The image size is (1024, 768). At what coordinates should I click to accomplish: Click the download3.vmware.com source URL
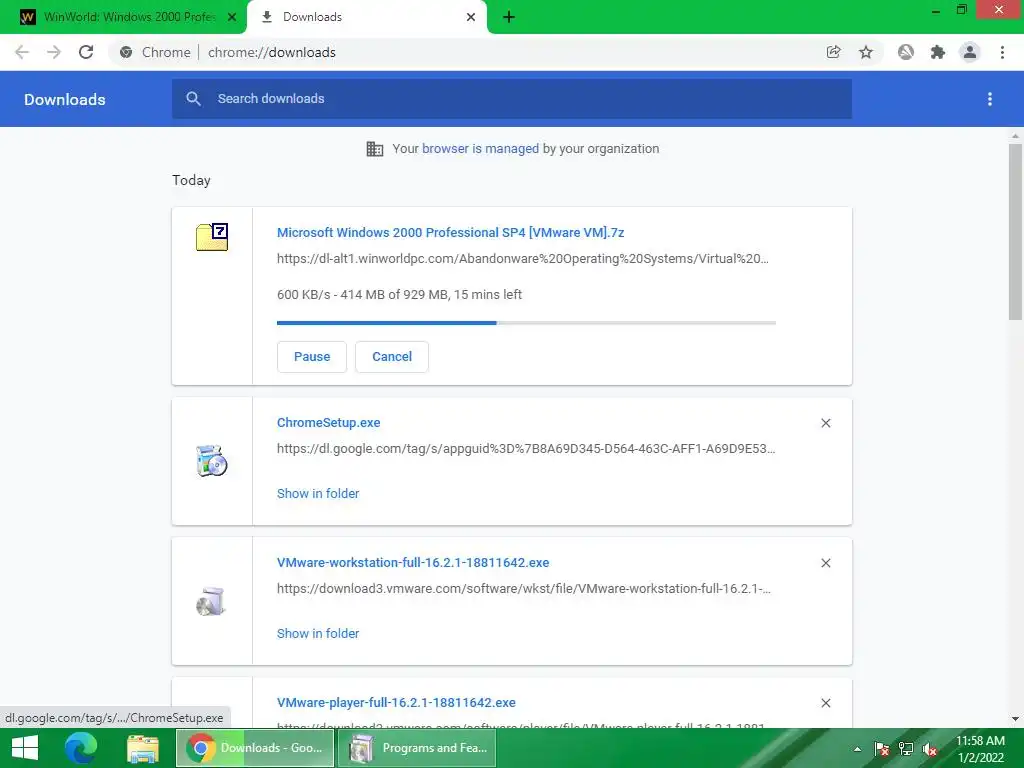pos(524,588)
